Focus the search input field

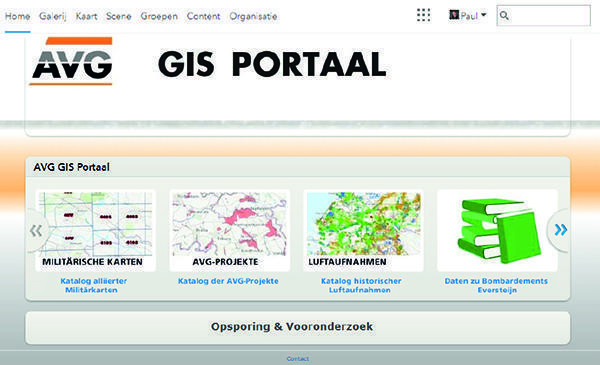(x=543, y=16)
